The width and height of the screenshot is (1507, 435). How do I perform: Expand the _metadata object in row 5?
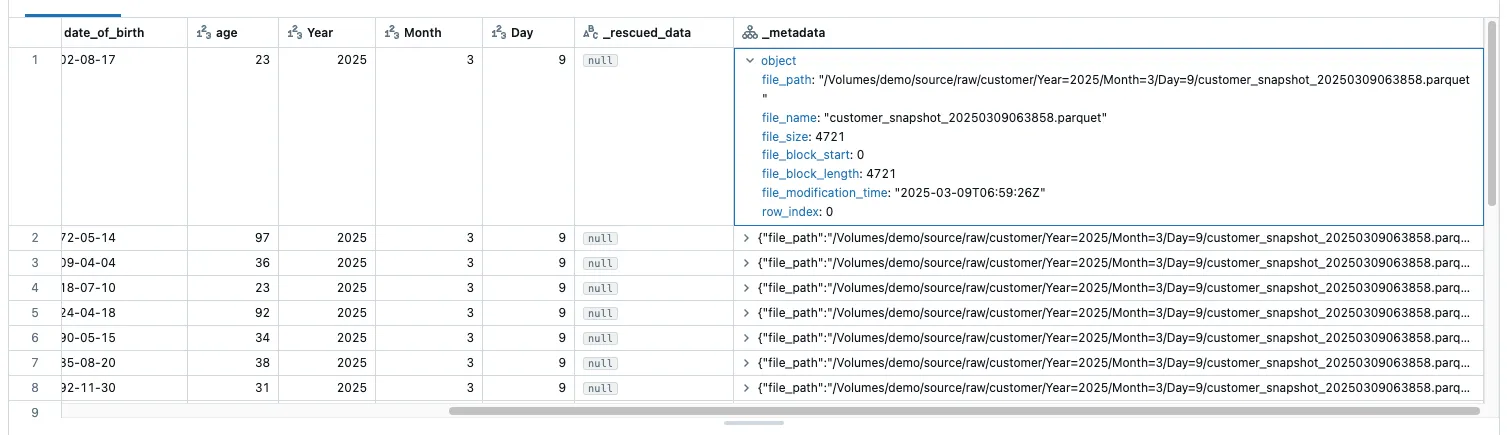click(x=746, y=313)
